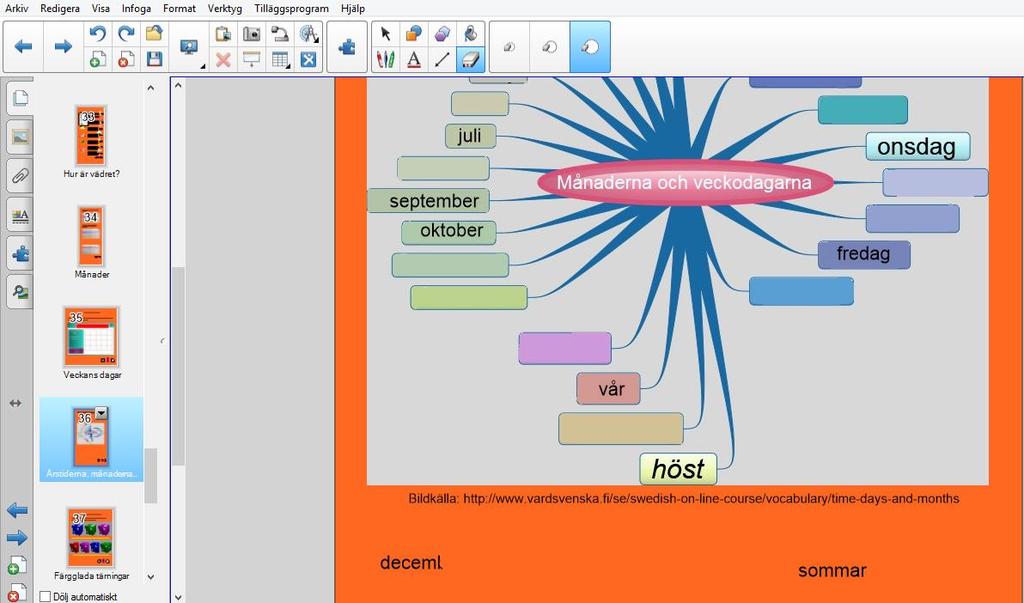This screenshot has width=1024, height=603.
Task: Open the Gallery sidebar tab
Action: click(x=20, y=137)
